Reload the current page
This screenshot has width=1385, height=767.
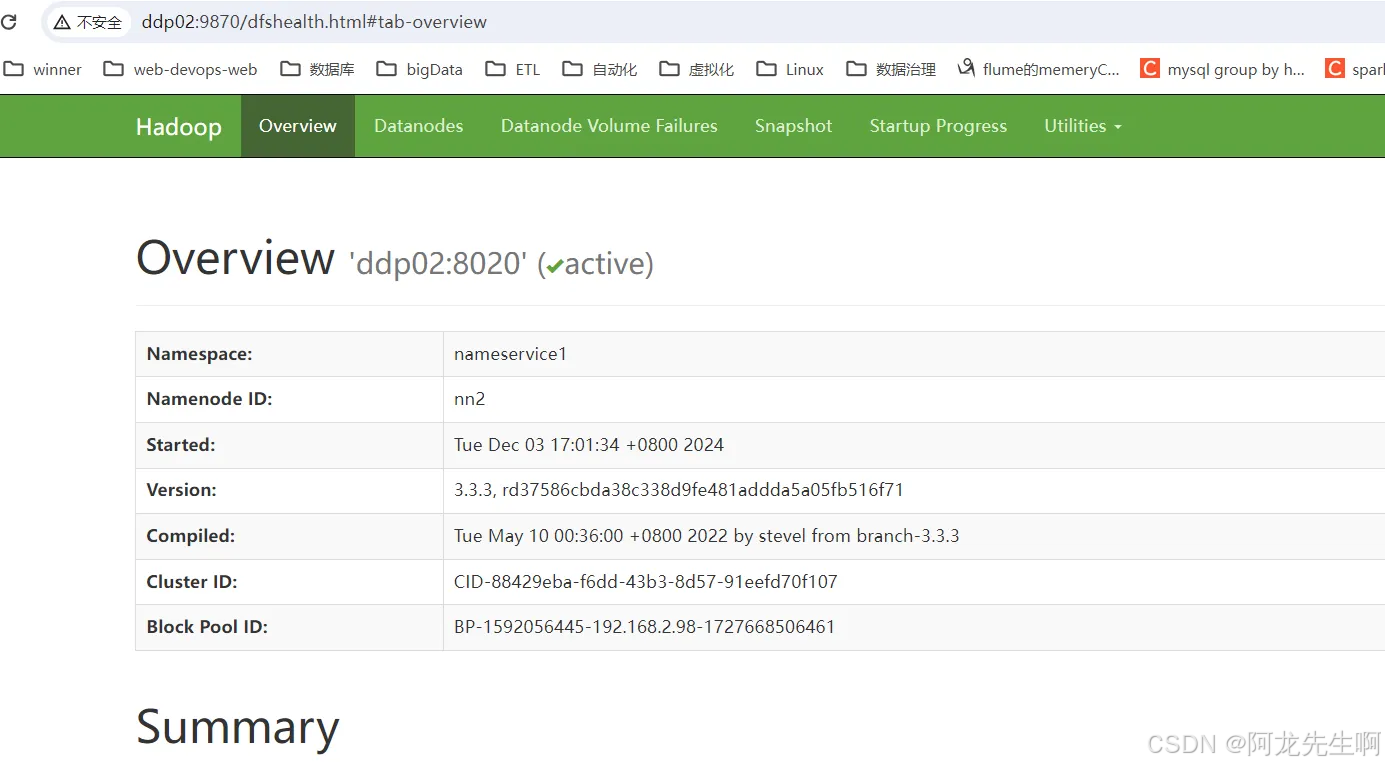tap(10, 22)
